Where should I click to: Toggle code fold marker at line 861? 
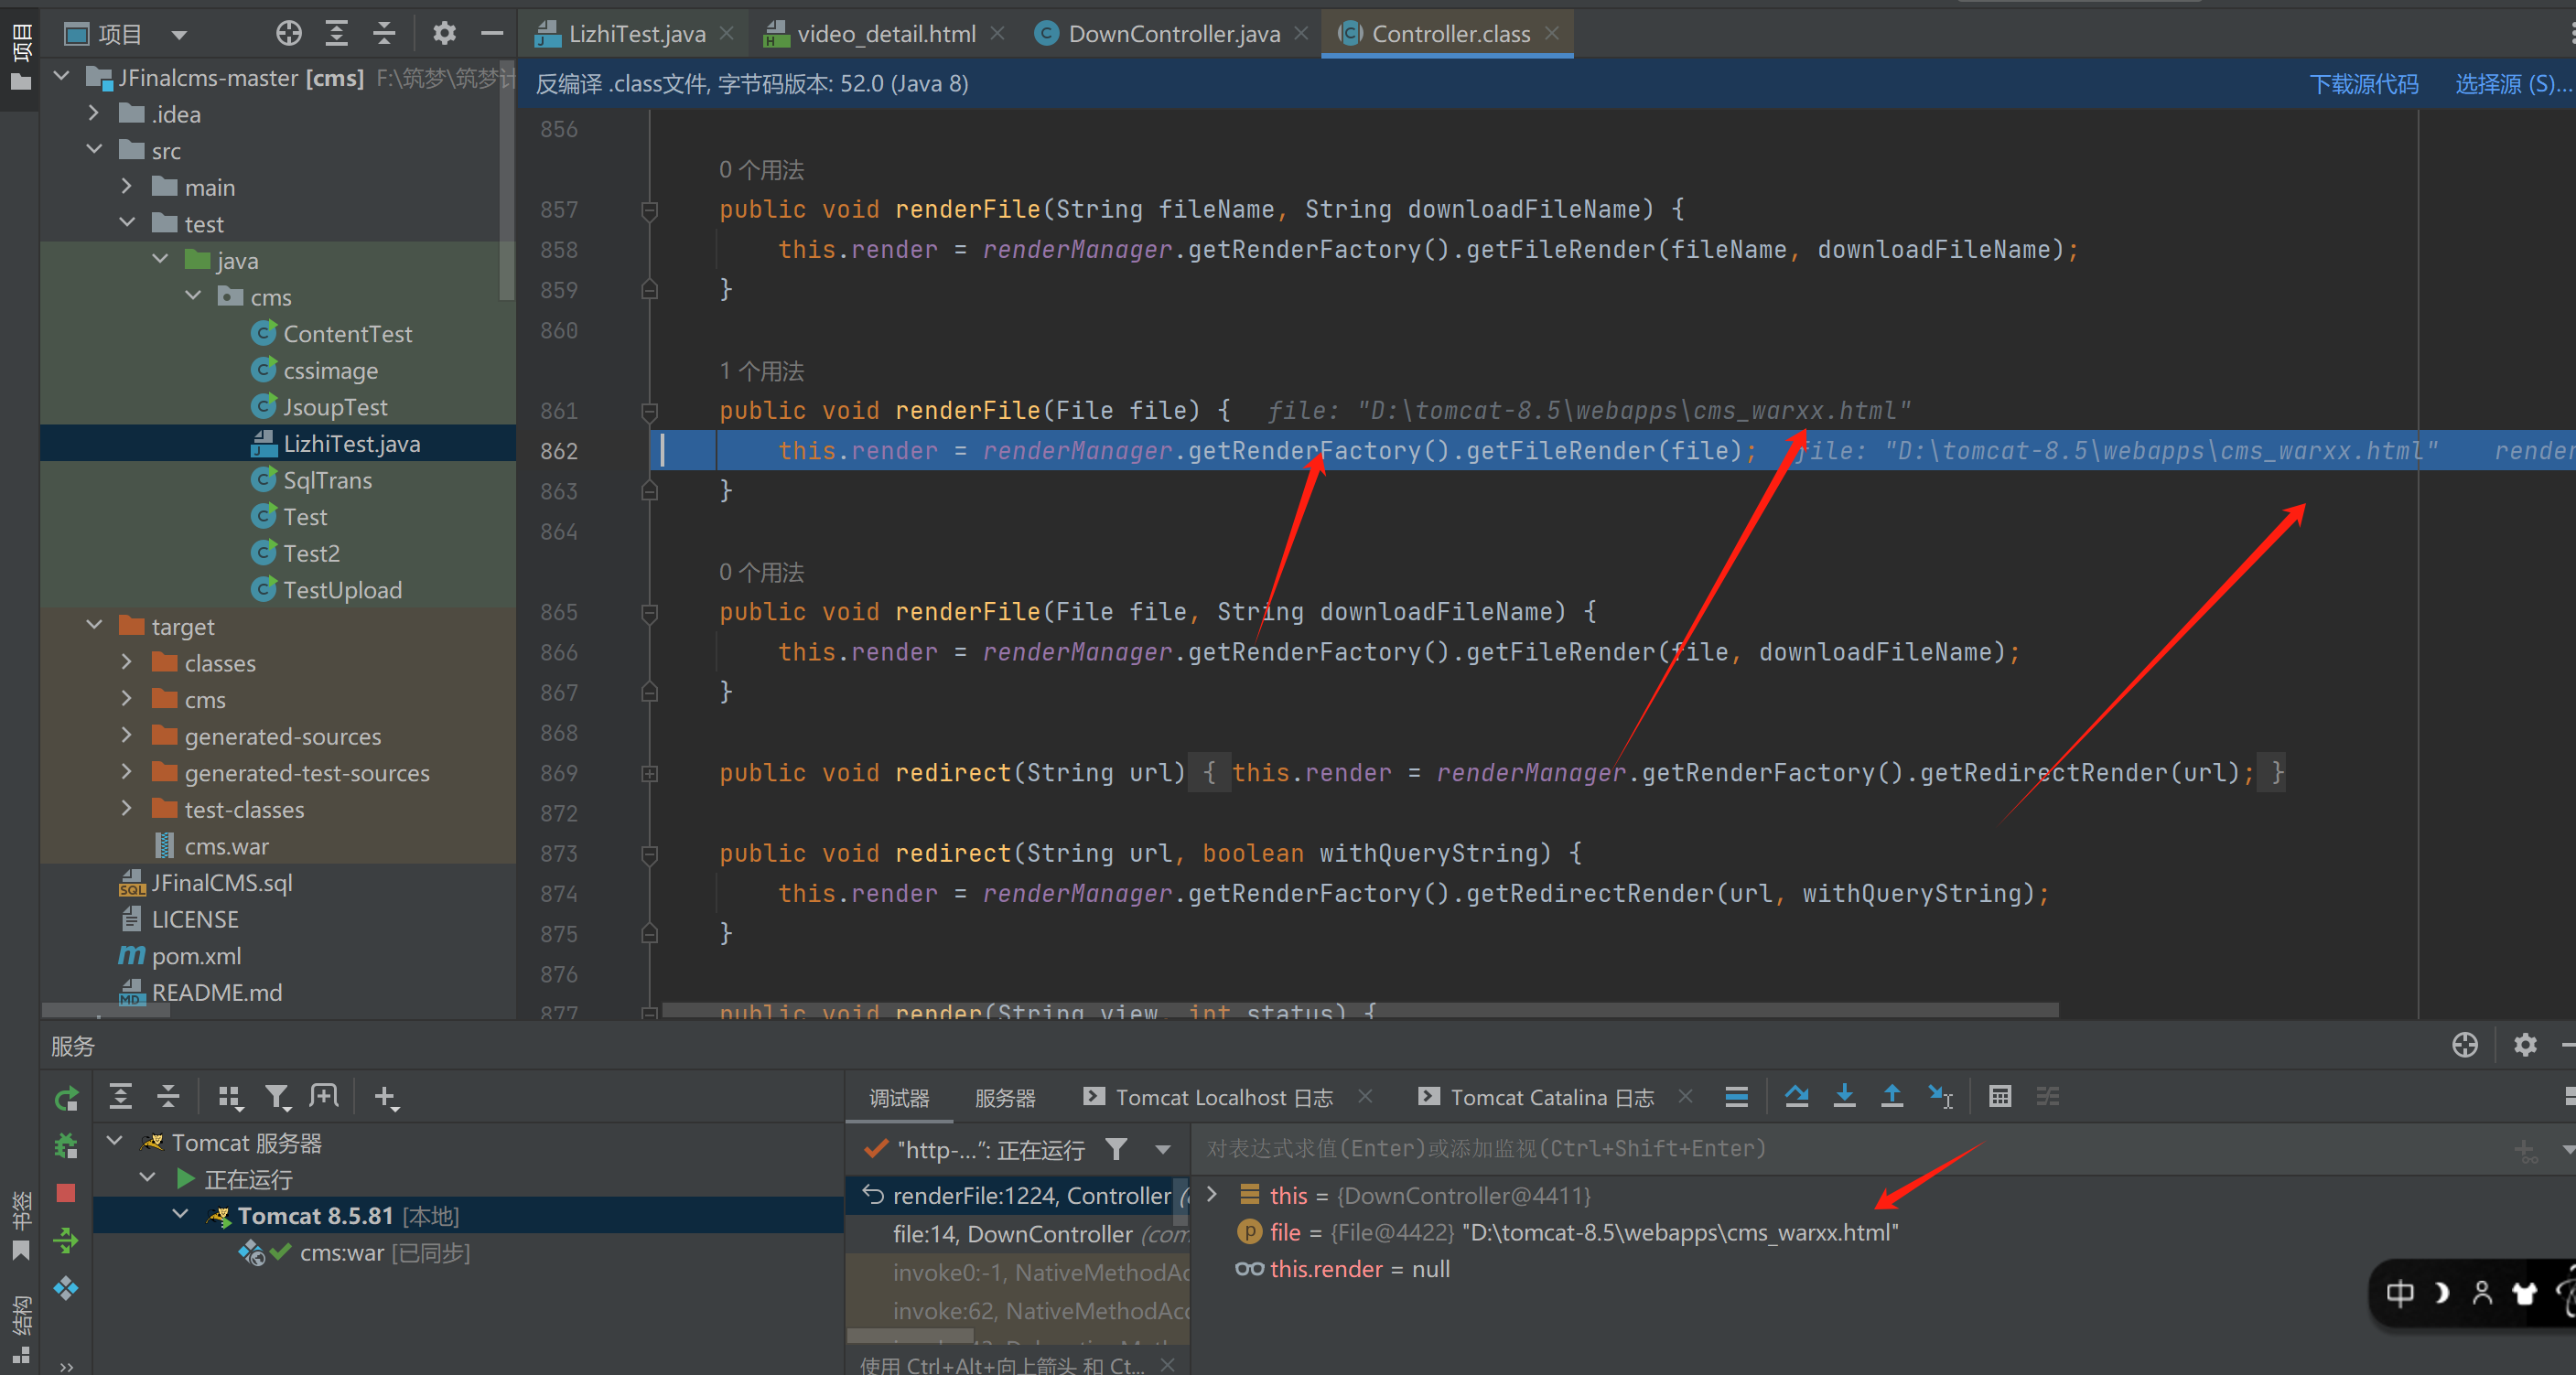(x=649, y=411)
